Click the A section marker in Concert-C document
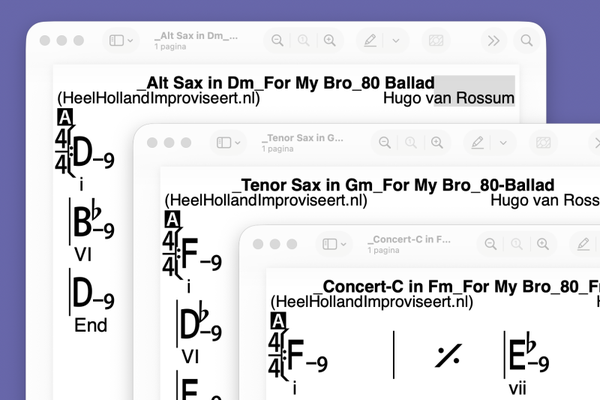 (x=278, y=321)
